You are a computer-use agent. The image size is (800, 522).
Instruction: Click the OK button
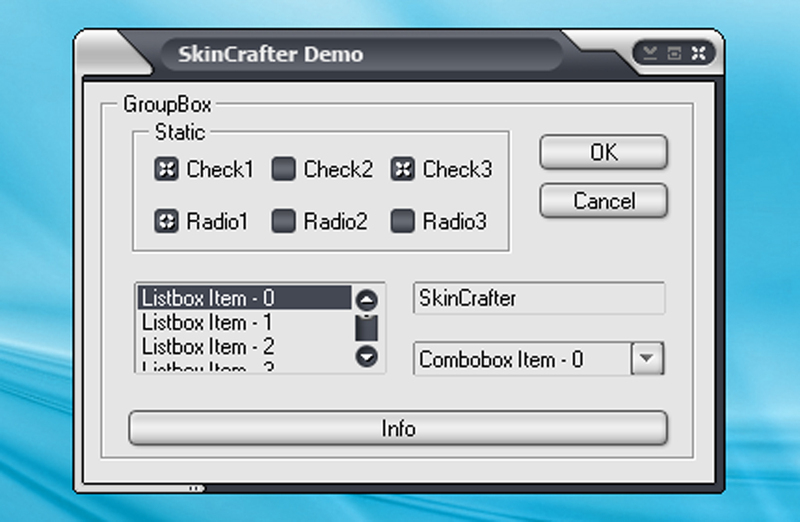[604, 152]
